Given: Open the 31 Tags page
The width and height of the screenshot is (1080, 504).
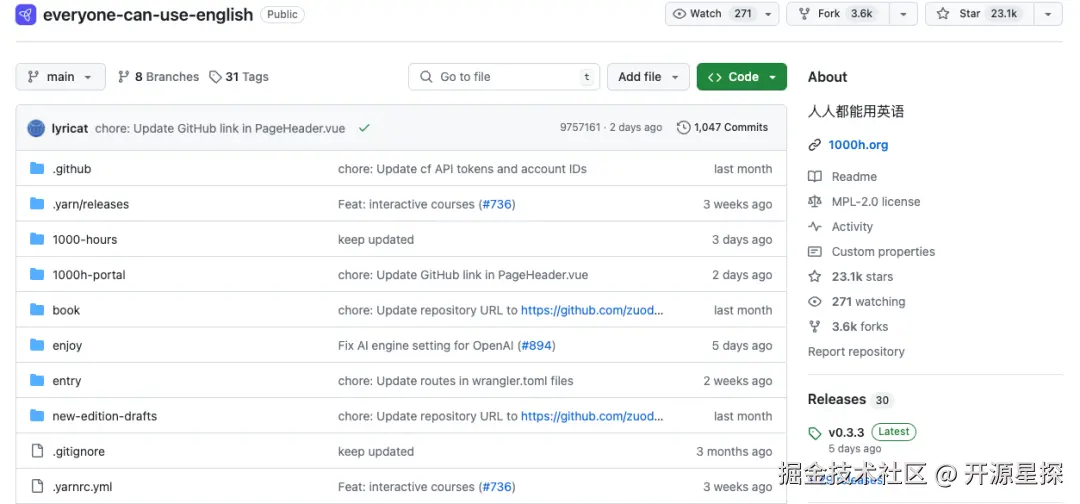Looking at the screenshot, I should [239, 77].
